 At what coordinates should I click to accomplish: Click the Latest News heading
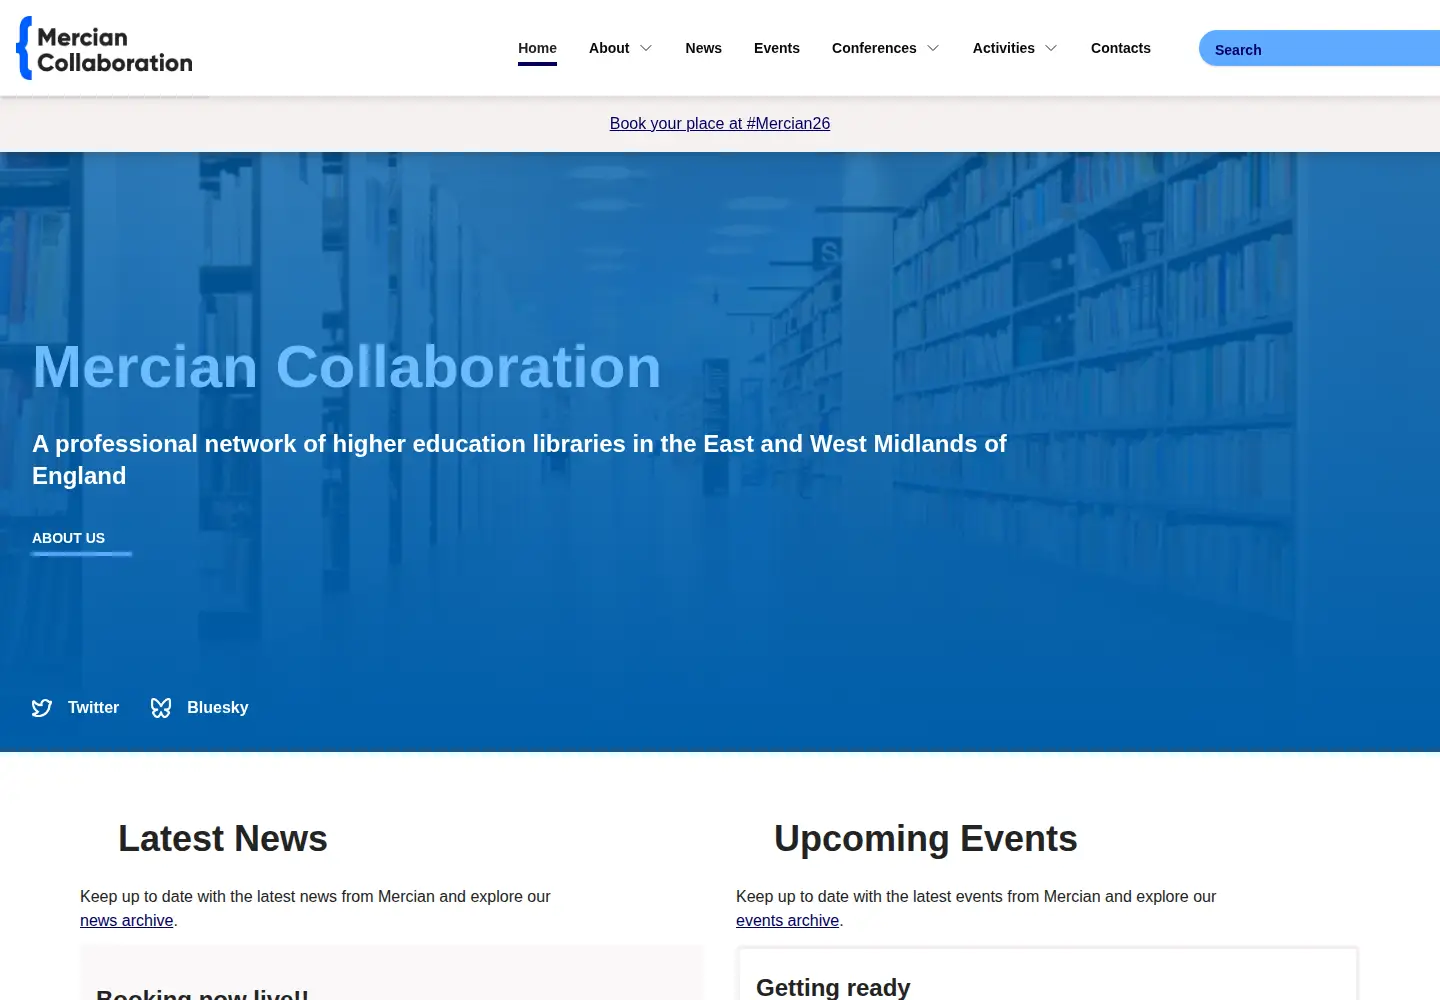[x=223, y=838]
